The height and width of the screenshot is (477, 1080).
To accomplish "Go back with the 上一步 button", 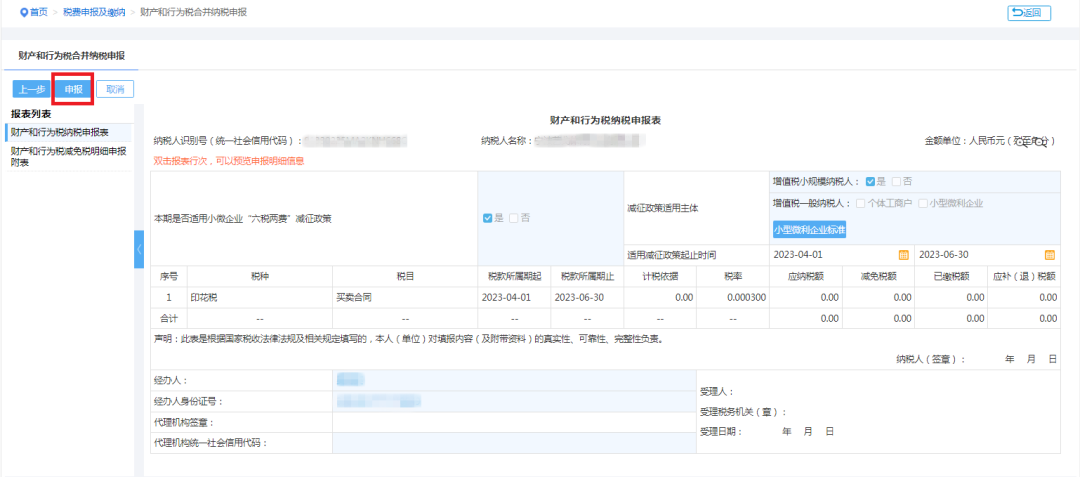I will pyautogui.click(x=30, y=89).
